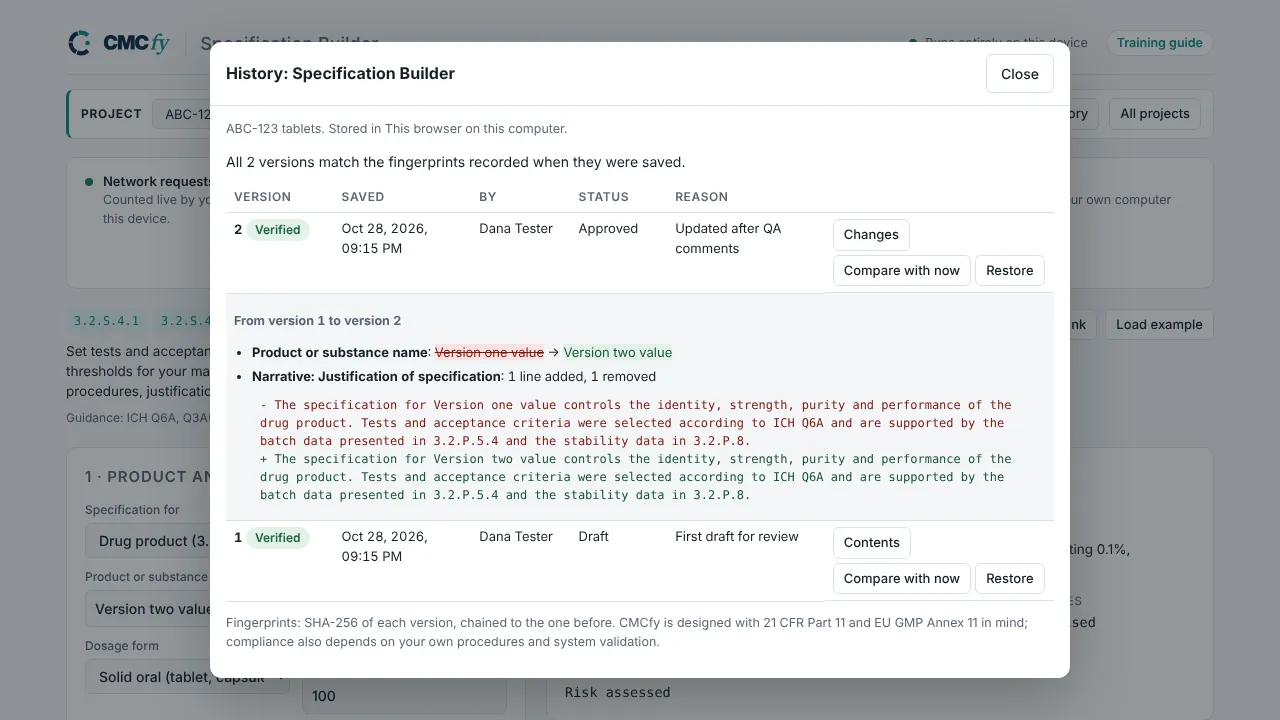Close the History dialog
The width and height of the screenshot is (1280, 720).
(1019, 74)
